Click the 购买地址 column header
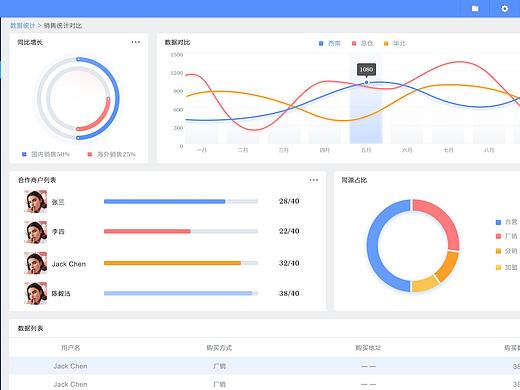 pos(368,348)
